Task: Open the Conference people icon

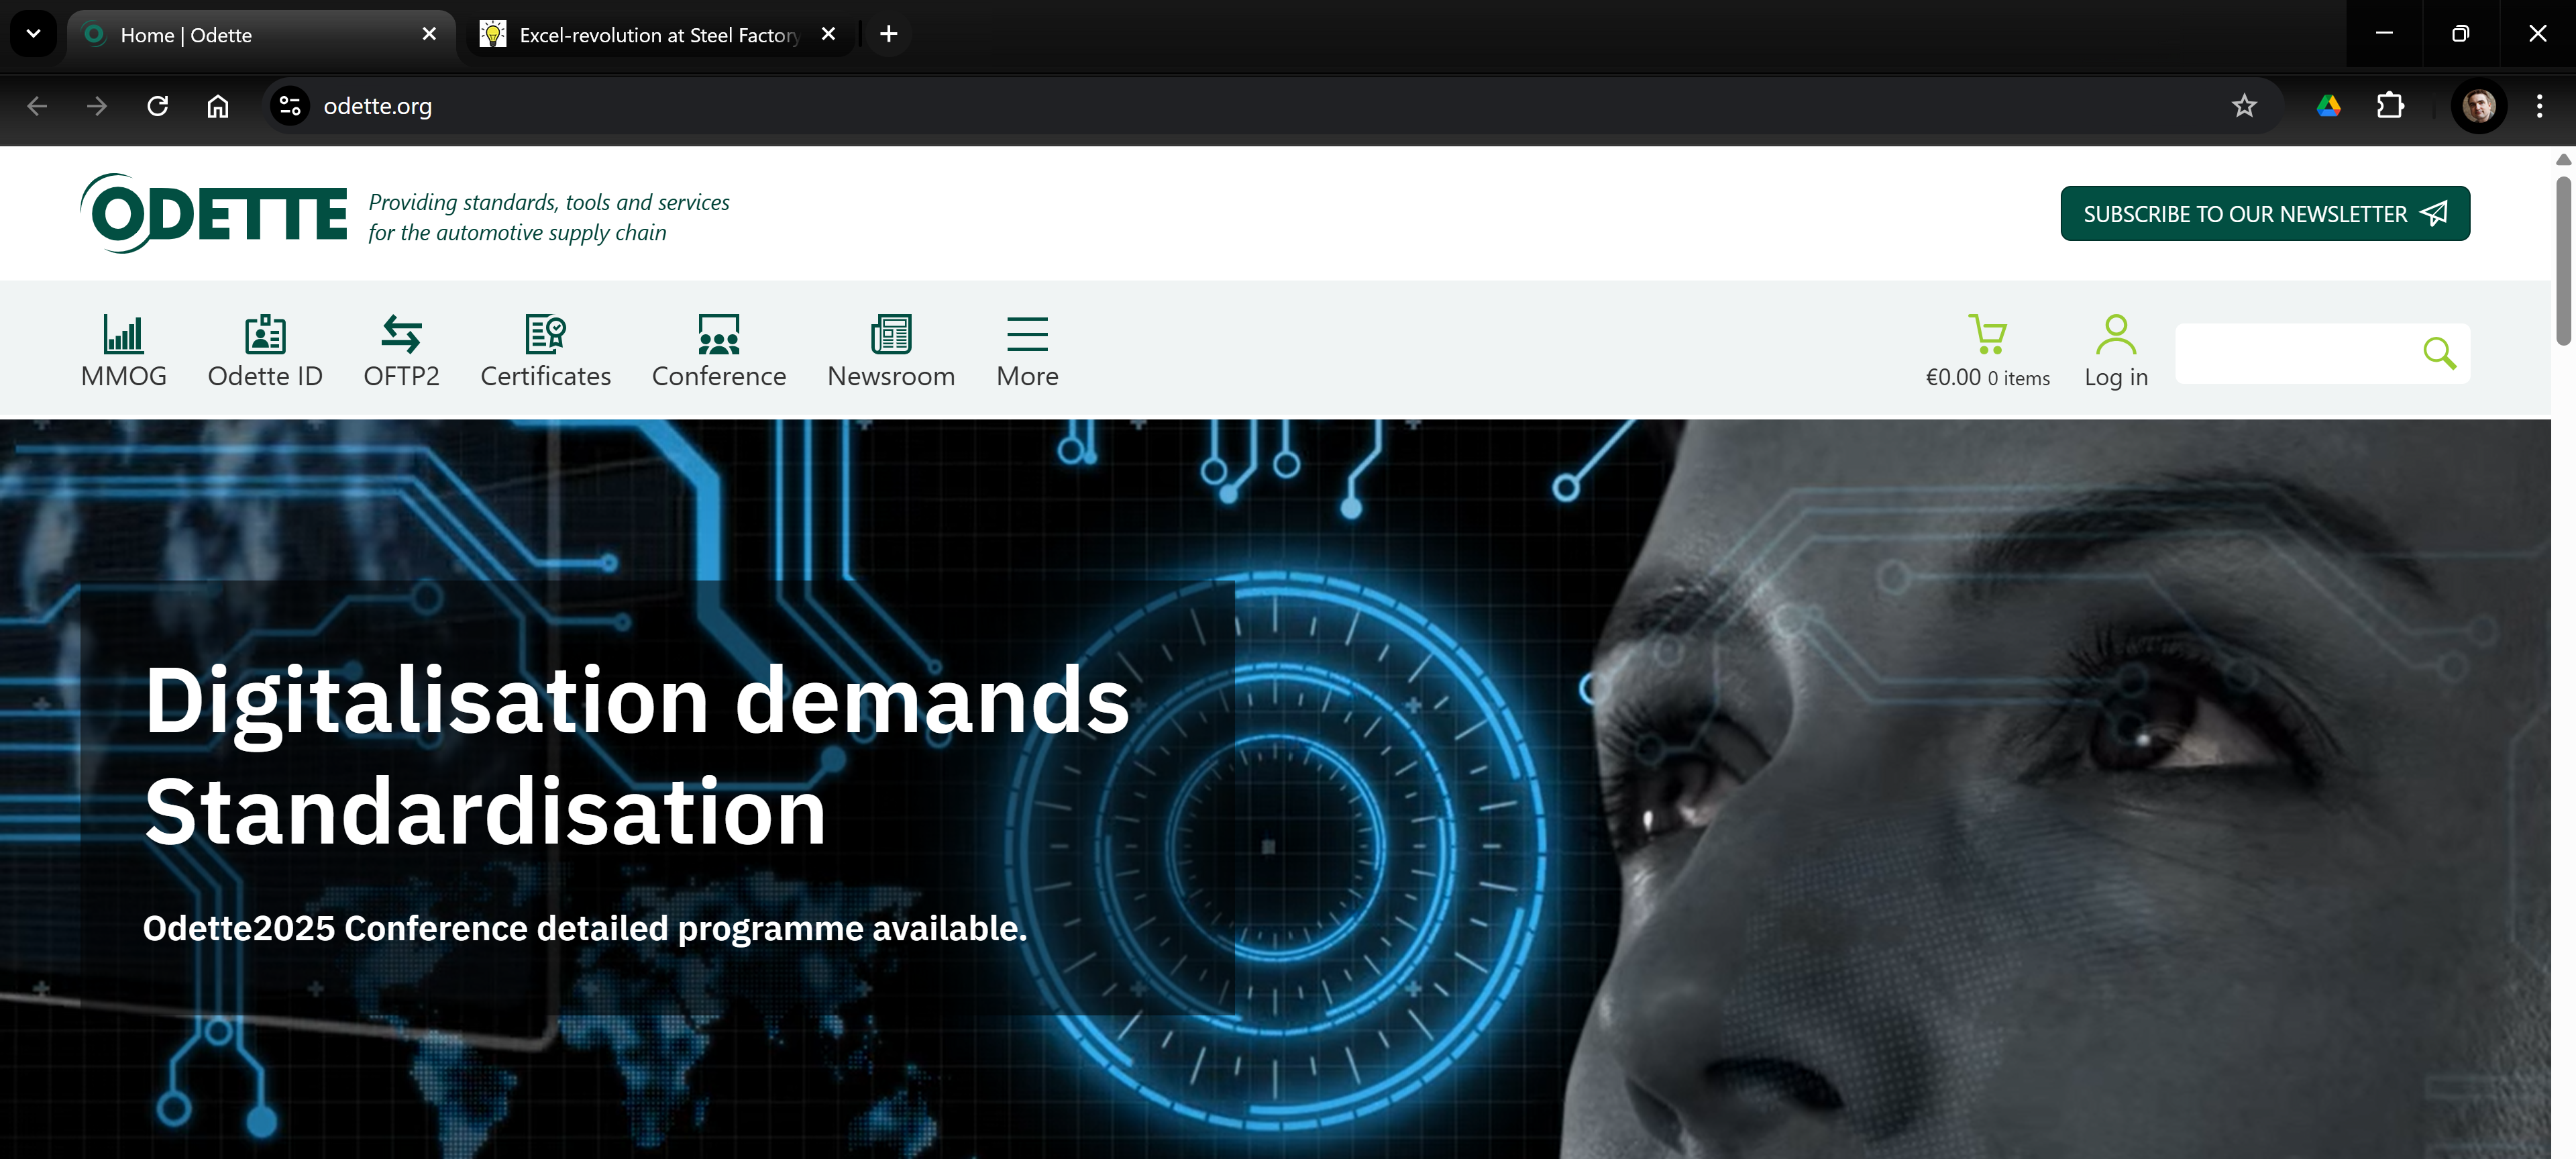Action: pos(718,334)
